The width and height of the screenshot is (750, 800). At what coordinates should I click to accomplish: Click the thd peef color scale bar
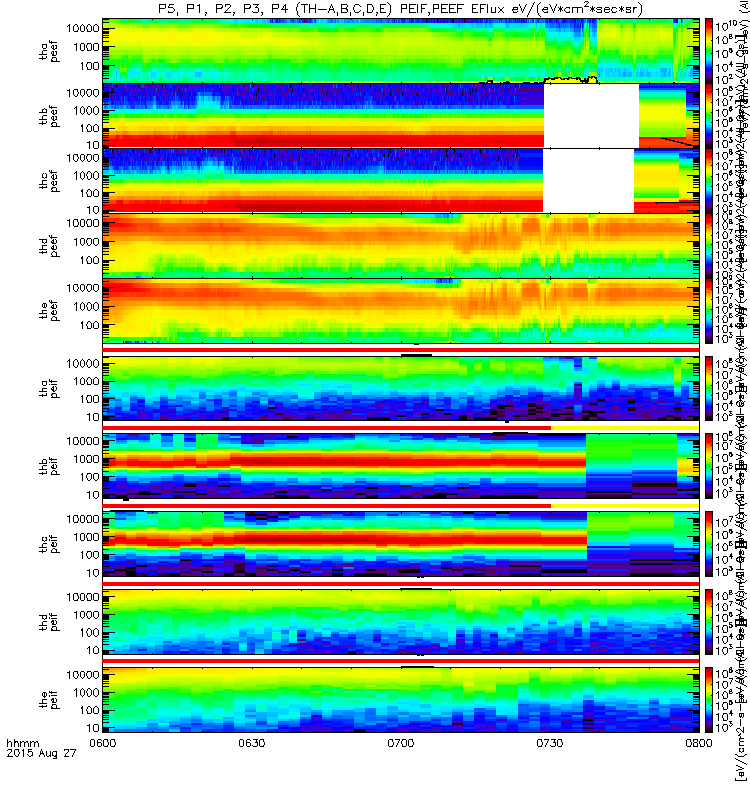709,246
